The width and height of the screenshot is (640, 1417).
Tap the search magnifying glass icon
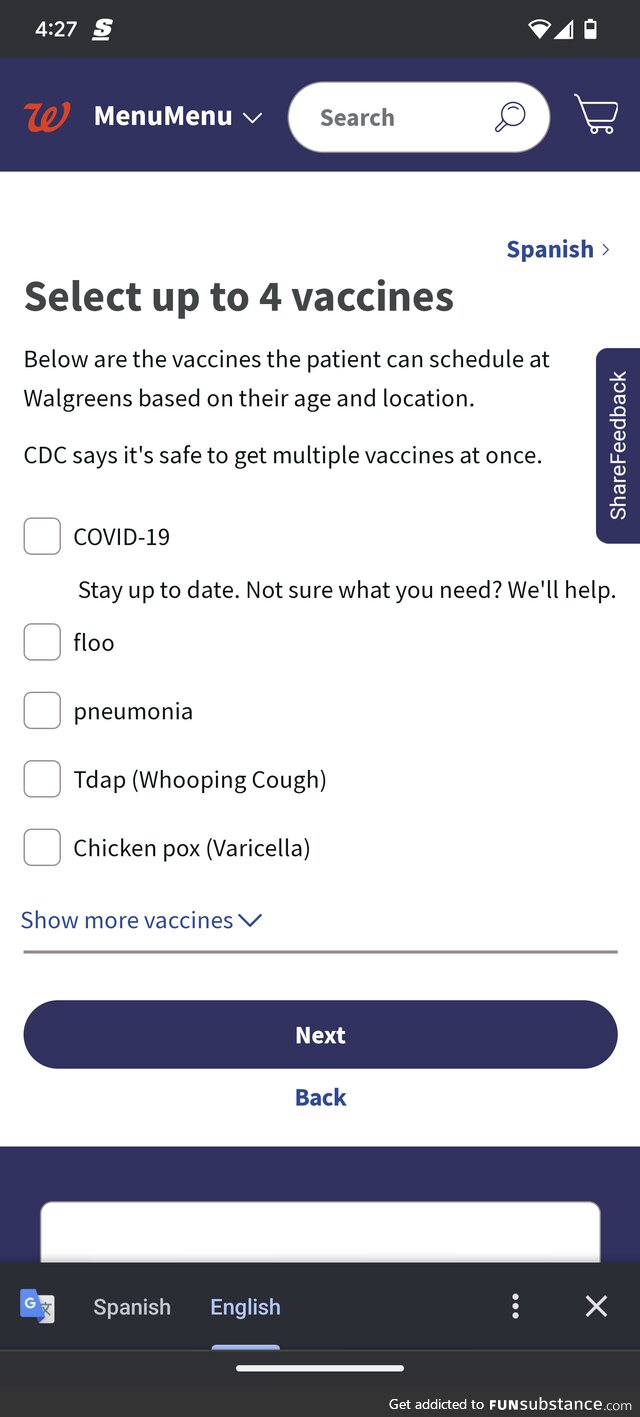(x=510, y=117)
